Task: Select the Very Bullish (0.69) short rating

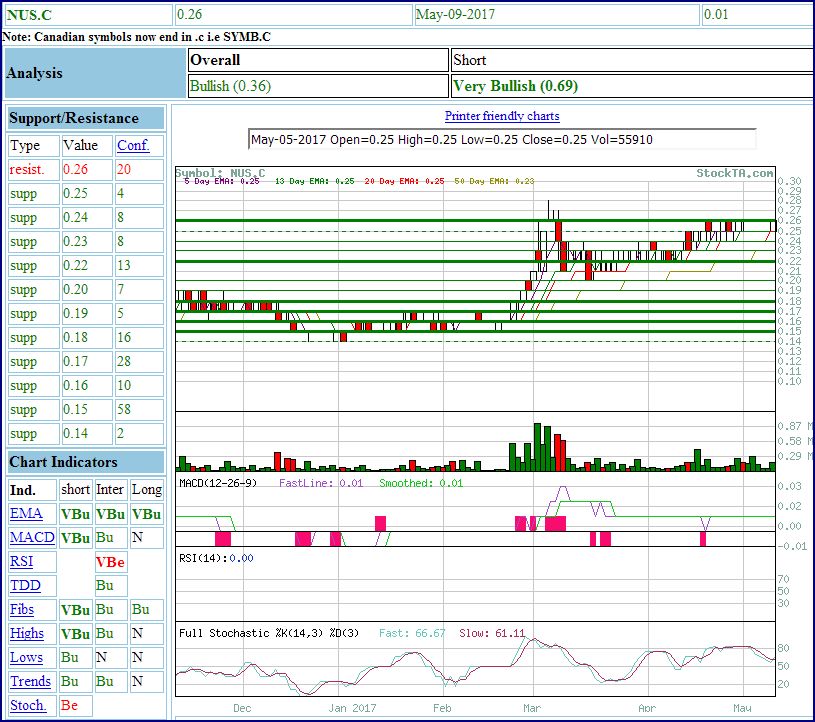Action: click(515, 86)
